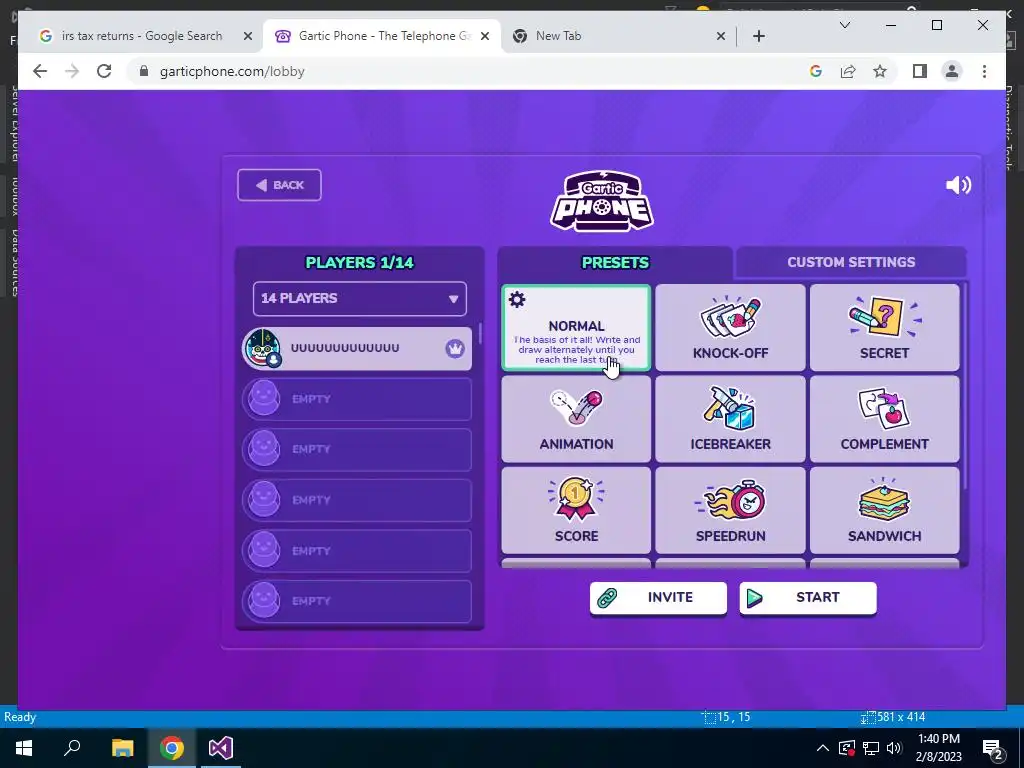Open Chrome tab search chevron

(844, 25)
